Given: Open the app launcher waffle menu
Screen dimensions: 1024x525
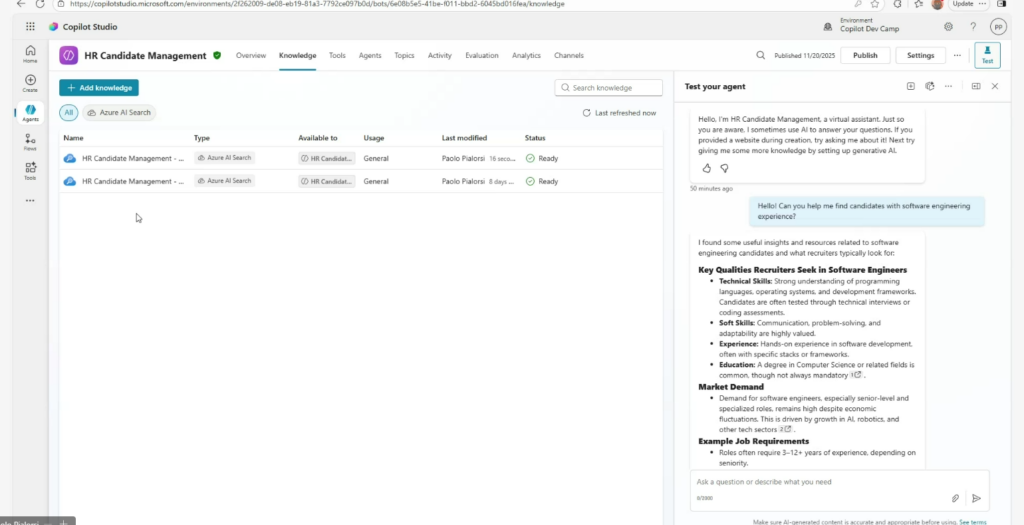Looking at the screenshot, I should pos(30,27).
